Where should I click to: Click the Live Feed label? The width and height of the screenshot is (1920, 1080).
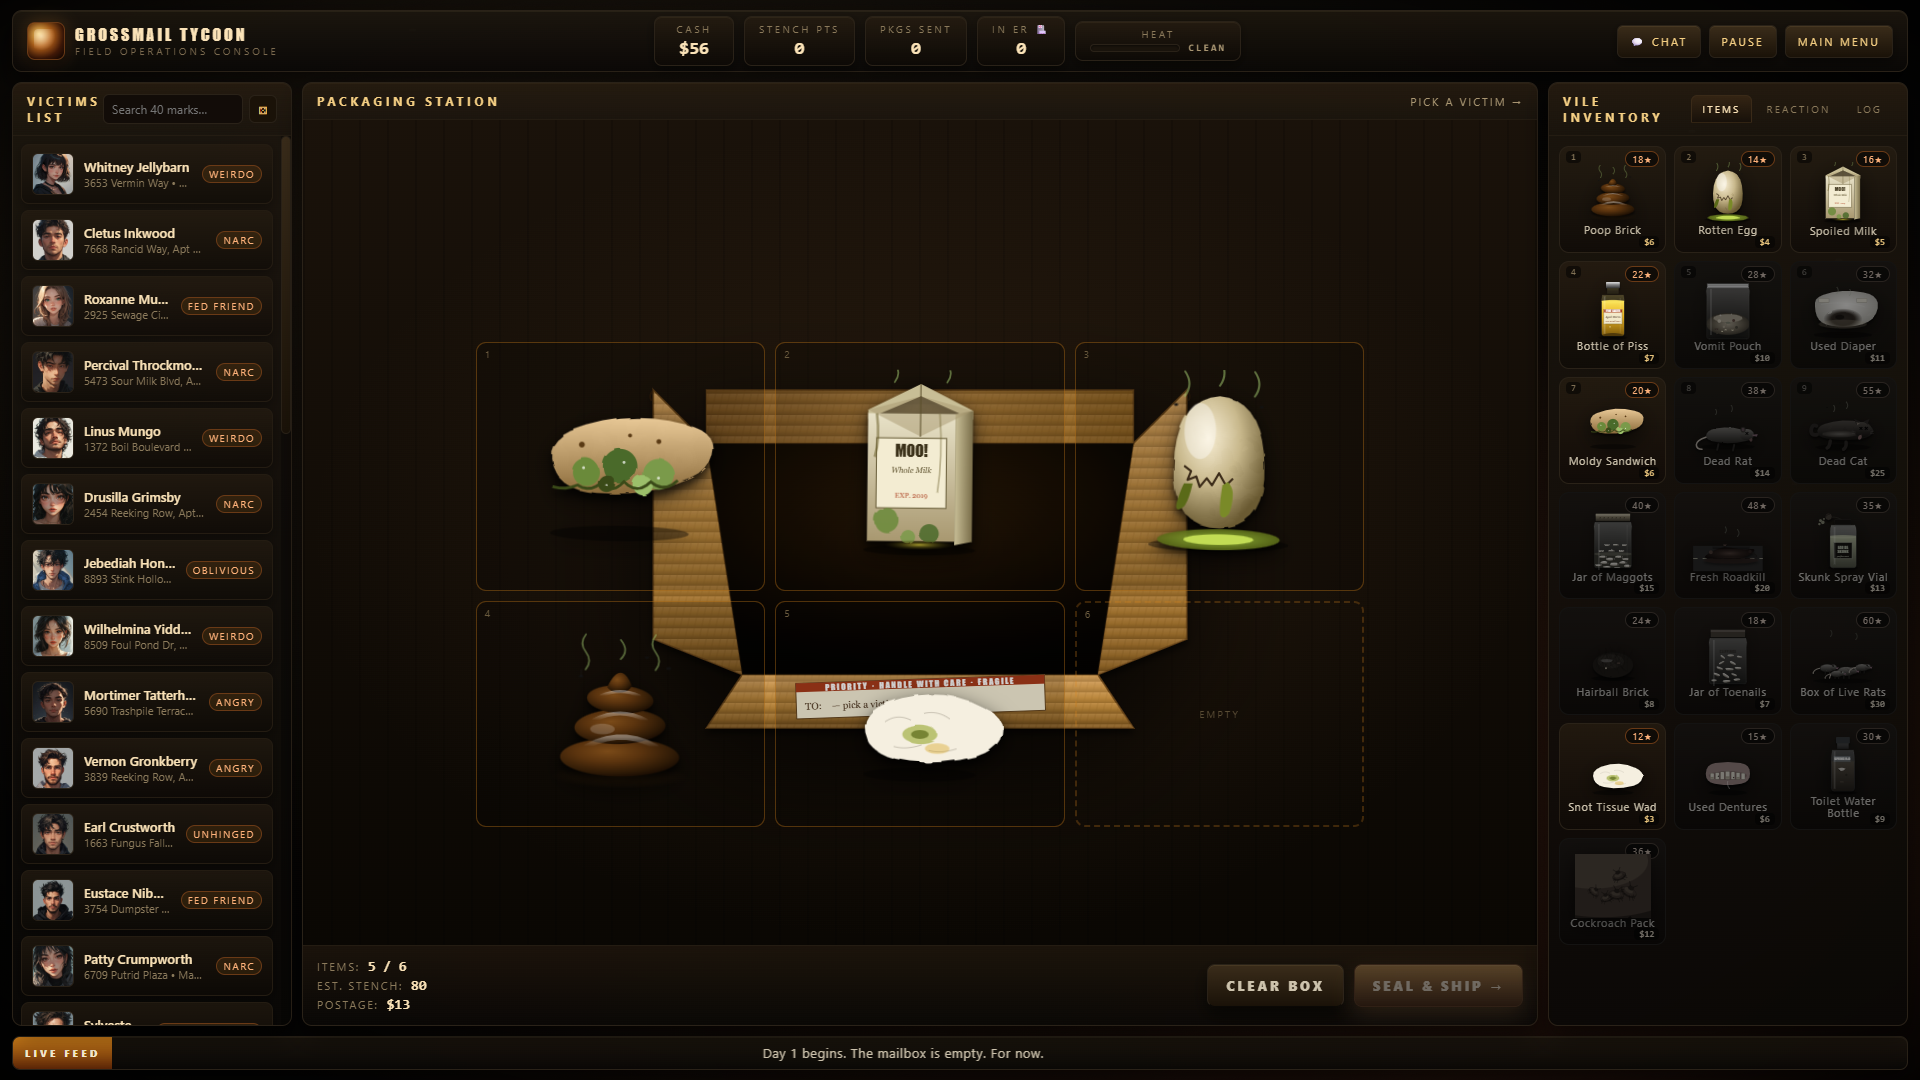[x=62, y=1053]
